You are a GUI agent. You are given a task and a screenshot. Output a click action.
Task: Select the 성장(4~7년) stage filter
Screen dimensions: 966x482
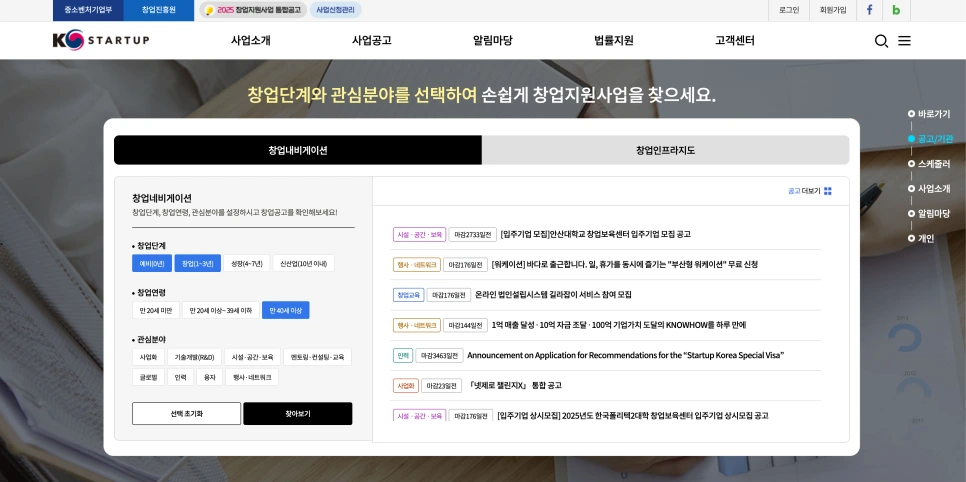[x=246, y=263]
